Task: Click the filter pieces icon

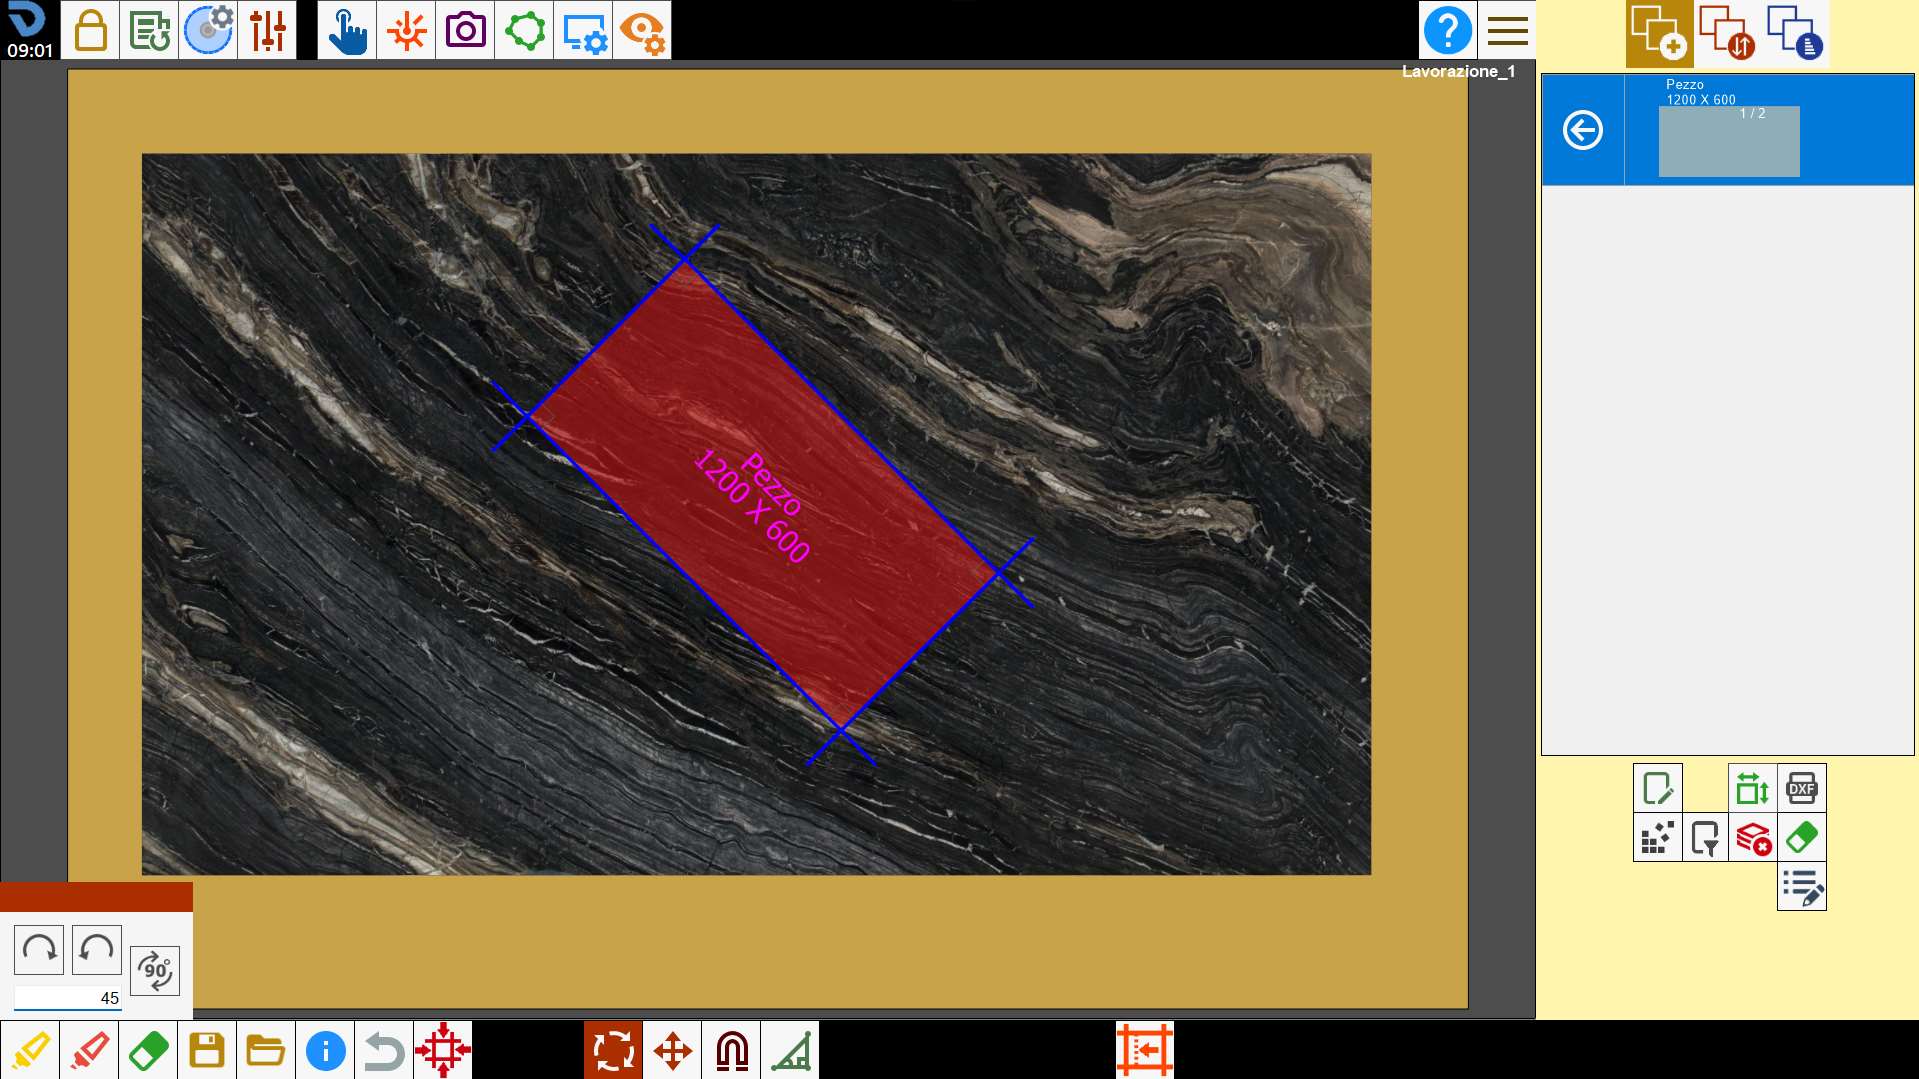Action: 1705,837
